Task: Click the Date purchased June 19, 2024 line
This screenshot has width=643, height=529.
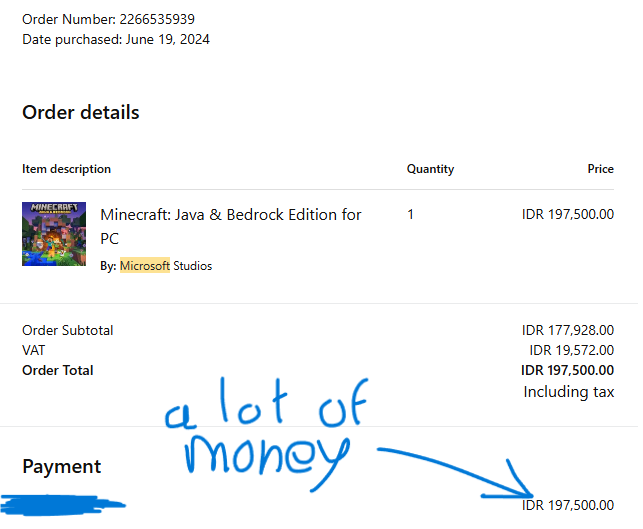Action: [116, 39]
